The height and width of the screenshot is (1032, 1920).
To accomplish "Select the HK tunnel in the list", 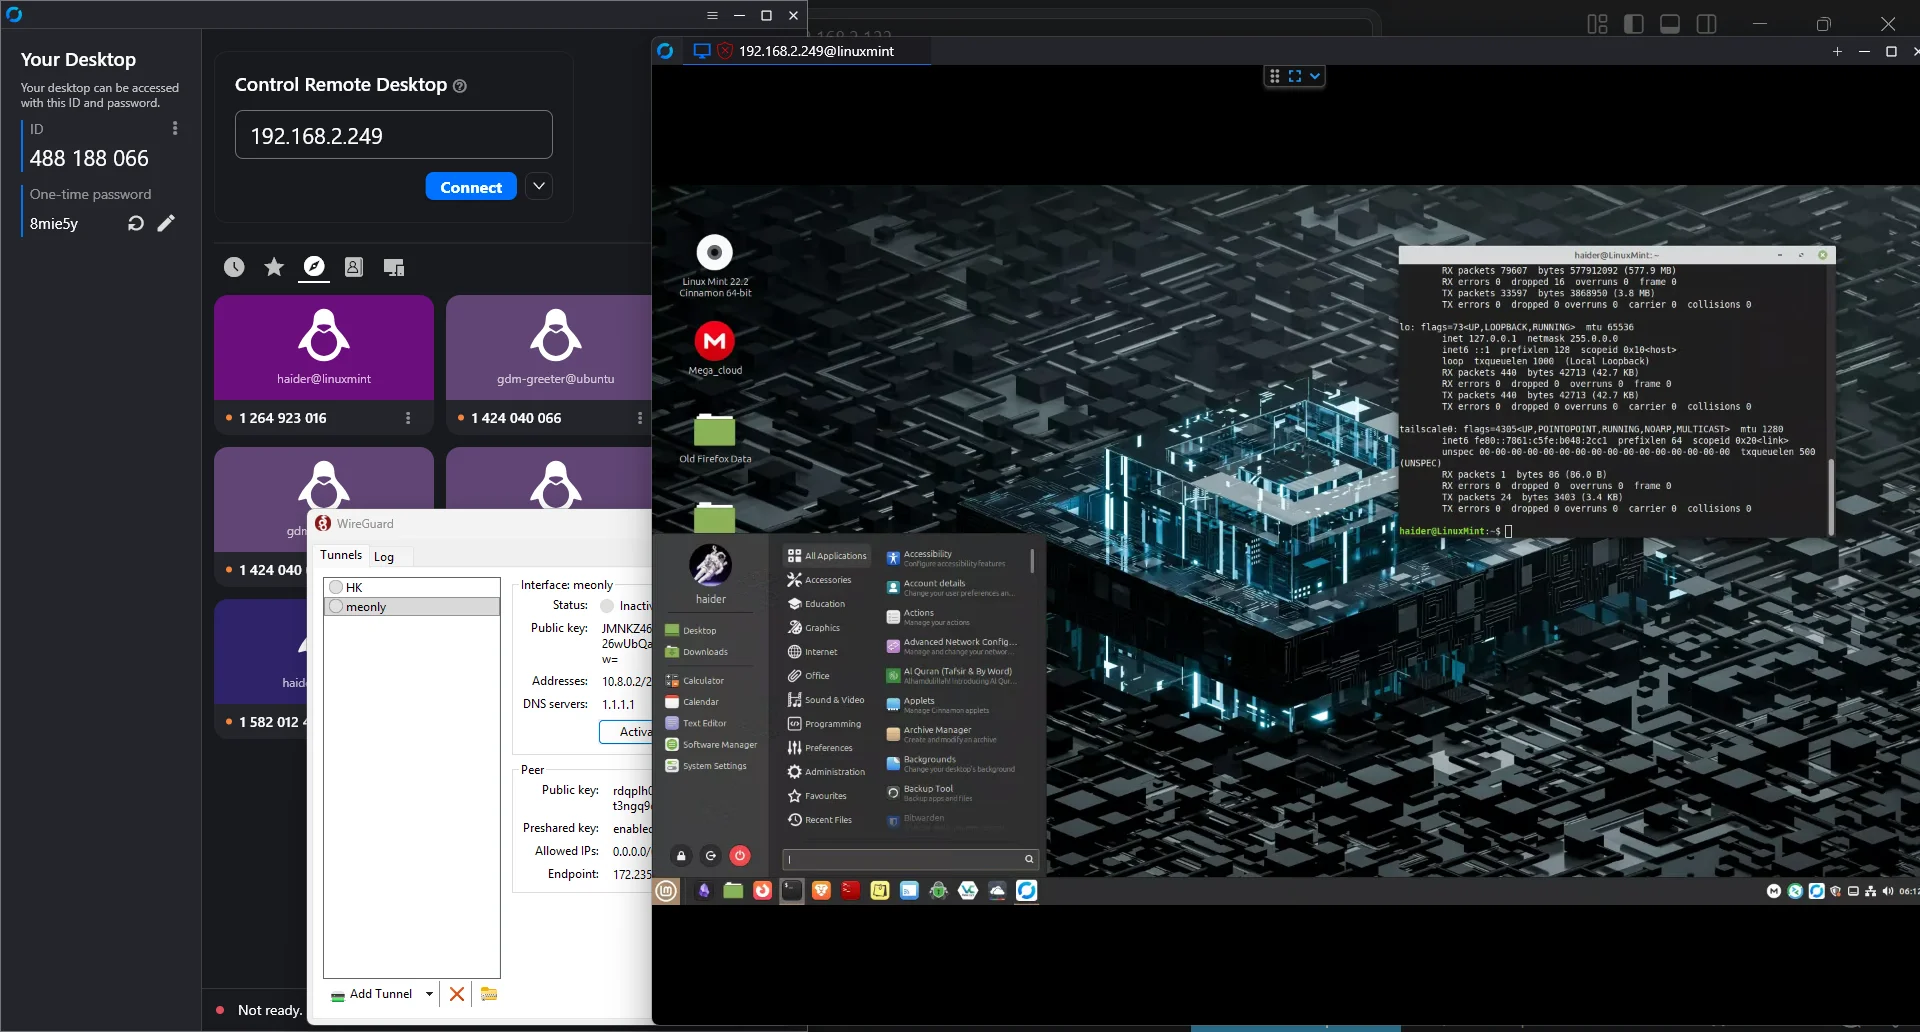I will click(412, 588).
